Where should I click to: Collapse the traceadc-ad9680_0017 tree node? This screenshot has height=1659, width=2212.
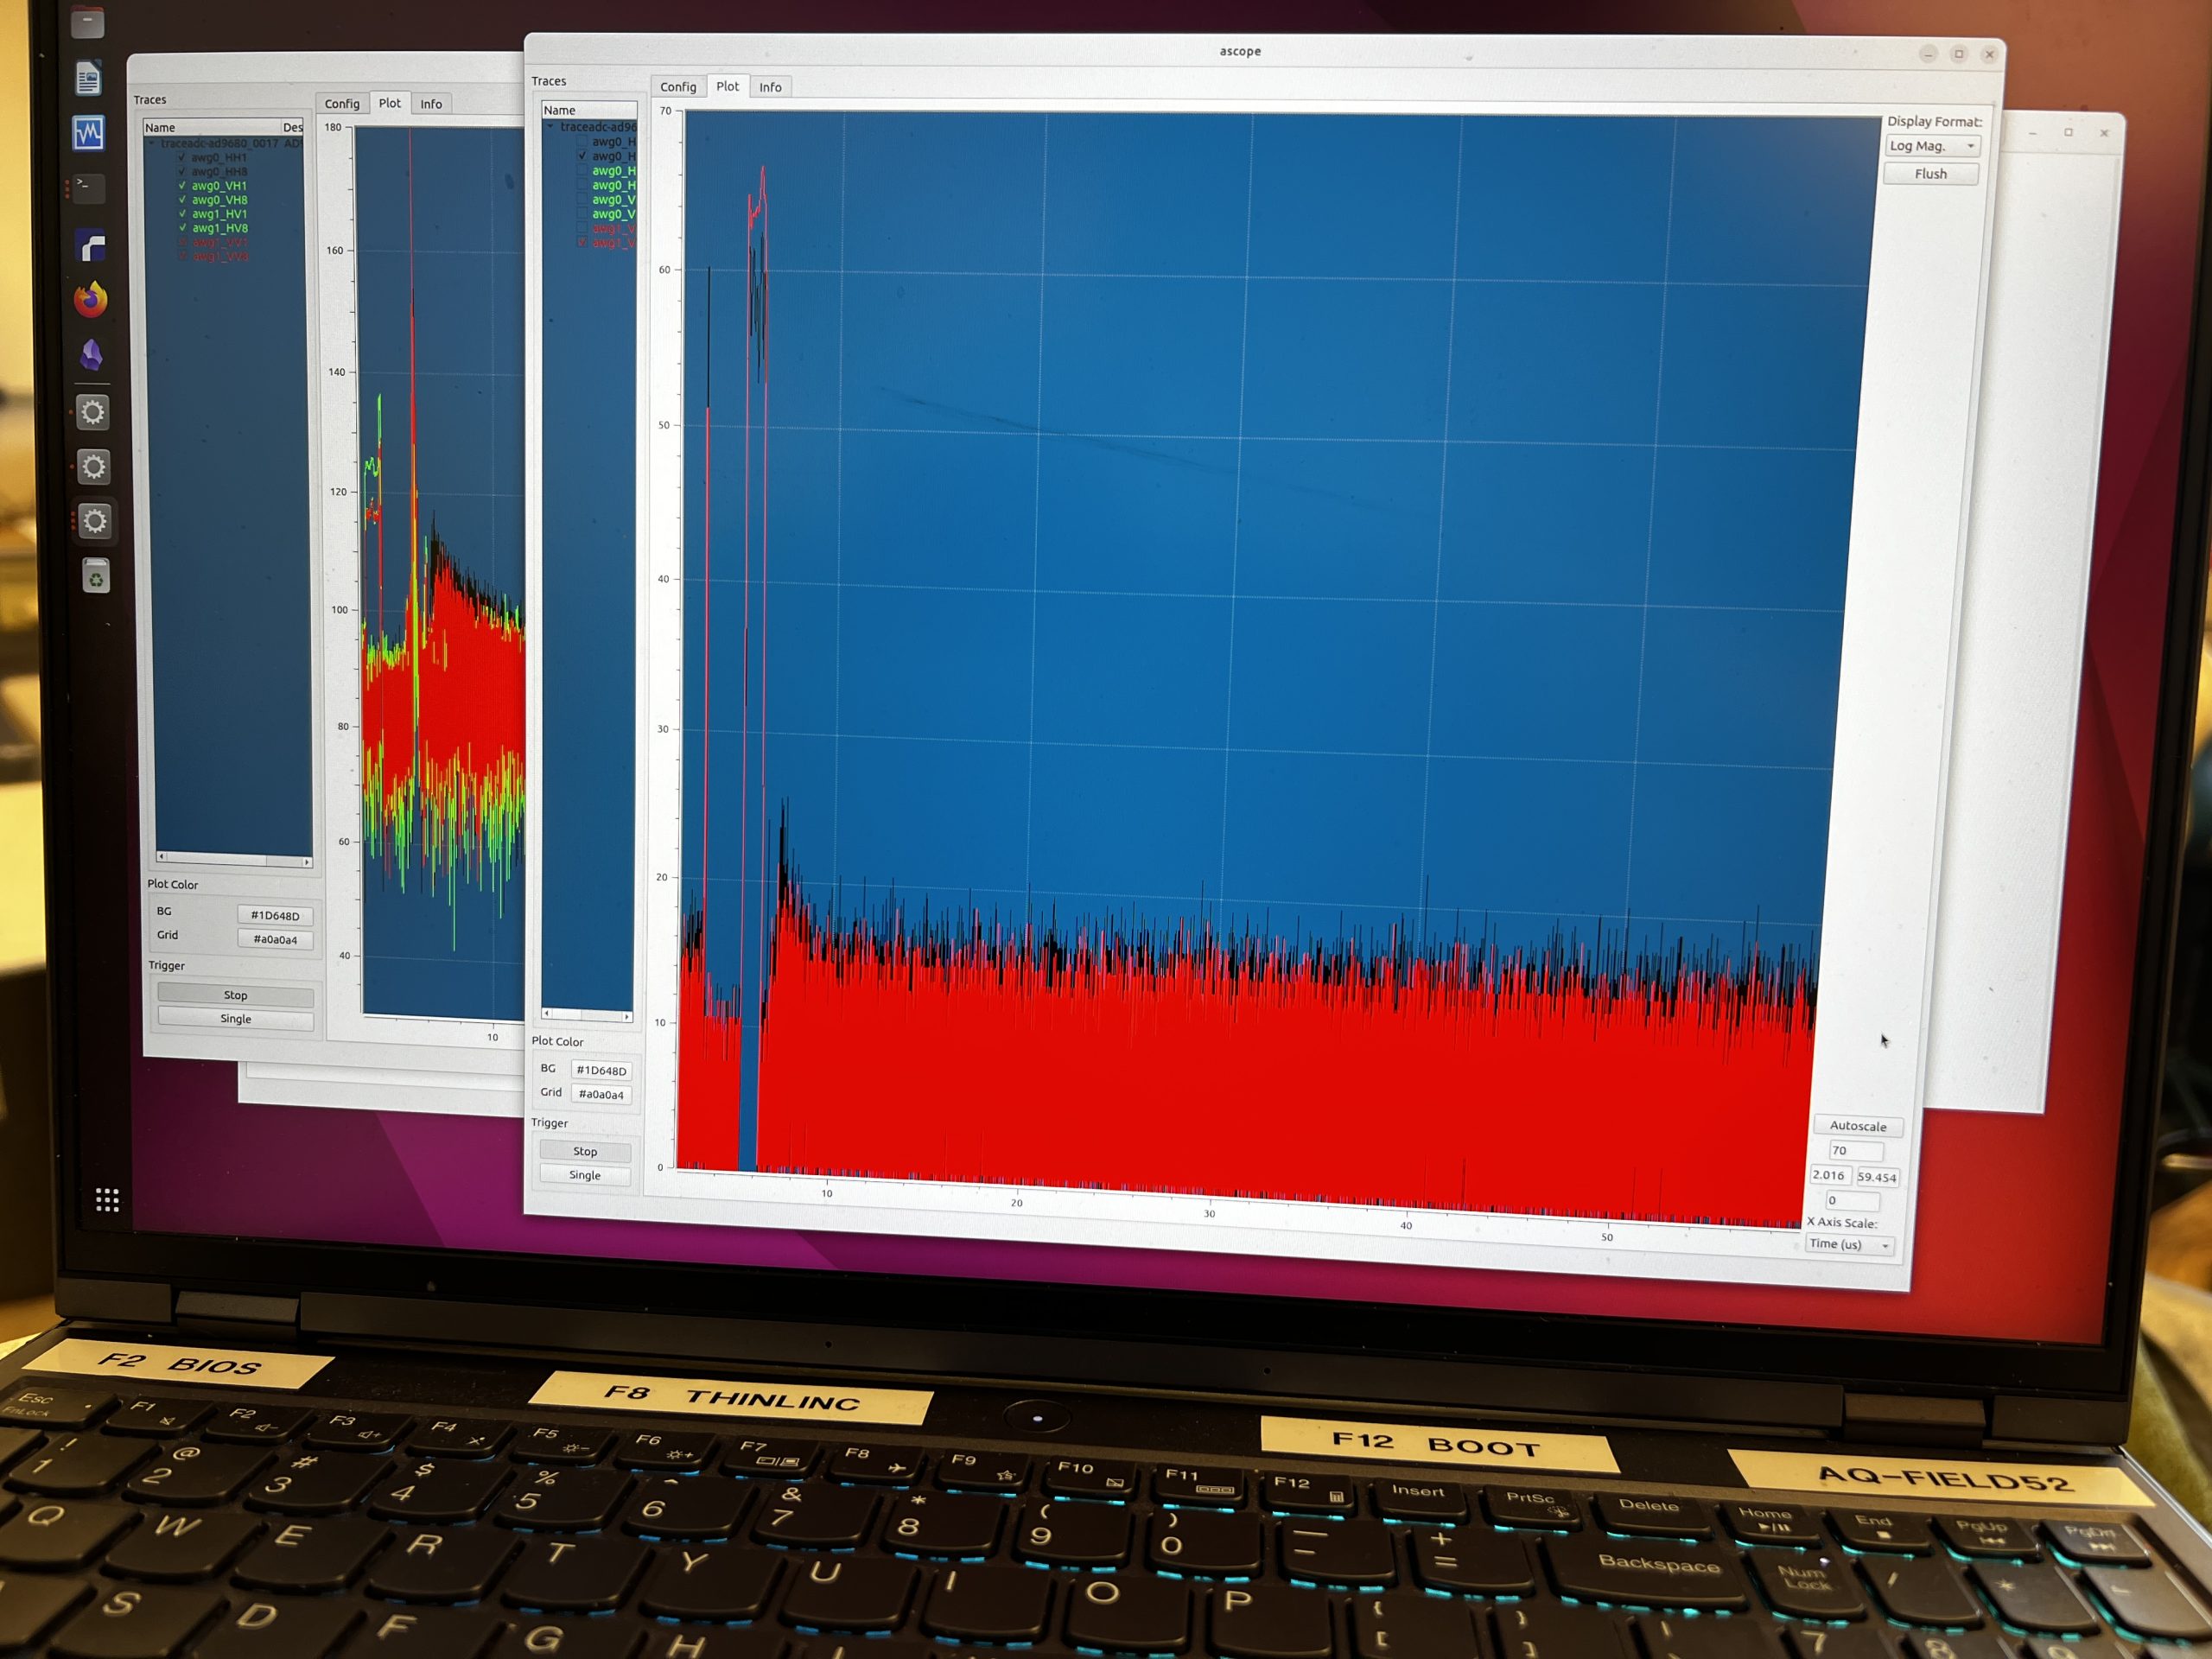point(152,143)
